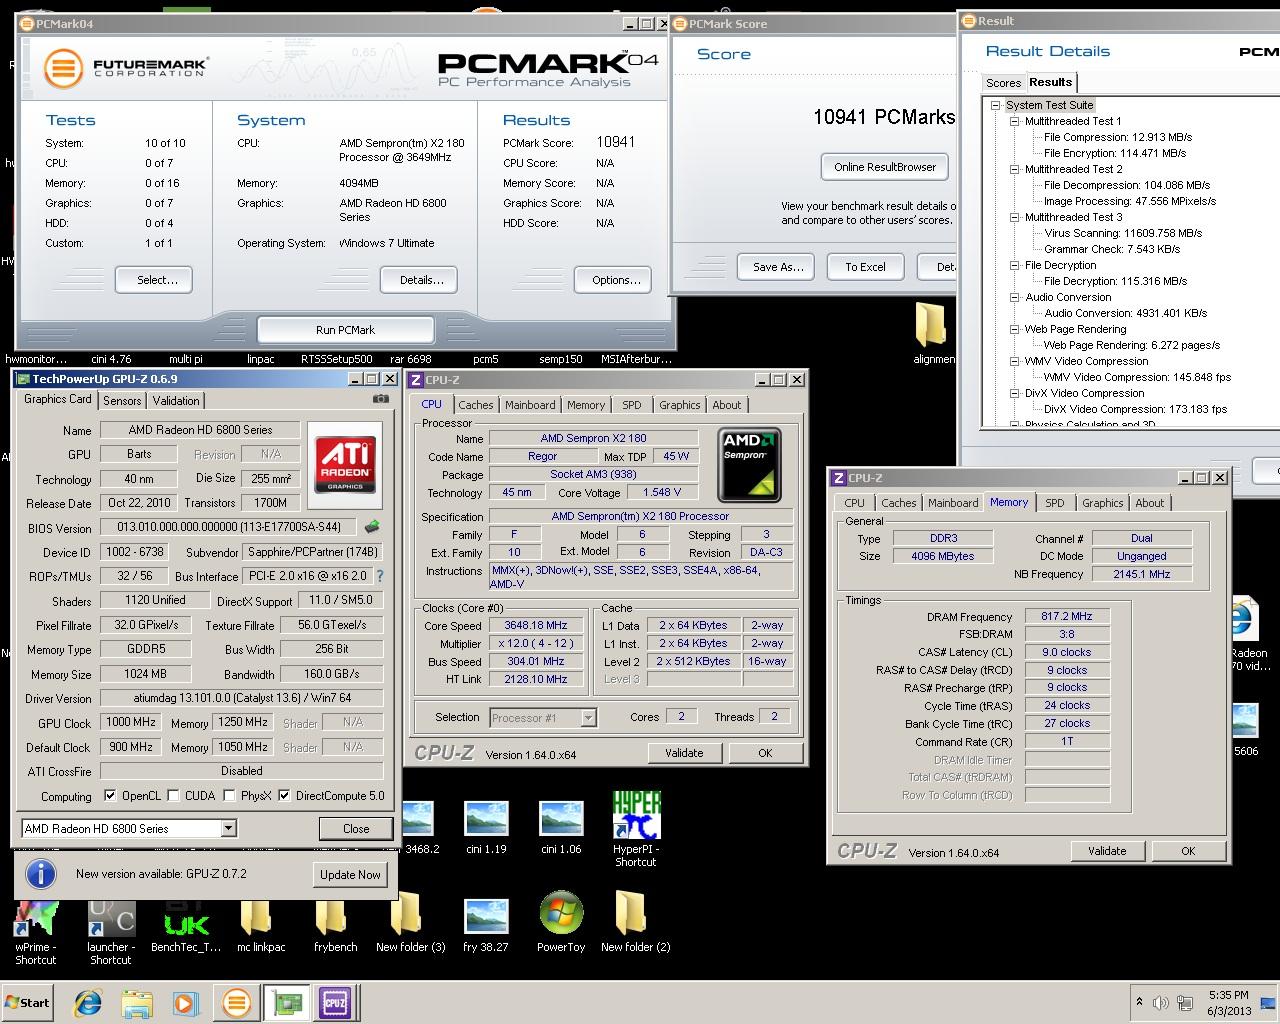Click Internet Explorer in the taskbar
The image size is (1280, 1024).
[89, 1003]
